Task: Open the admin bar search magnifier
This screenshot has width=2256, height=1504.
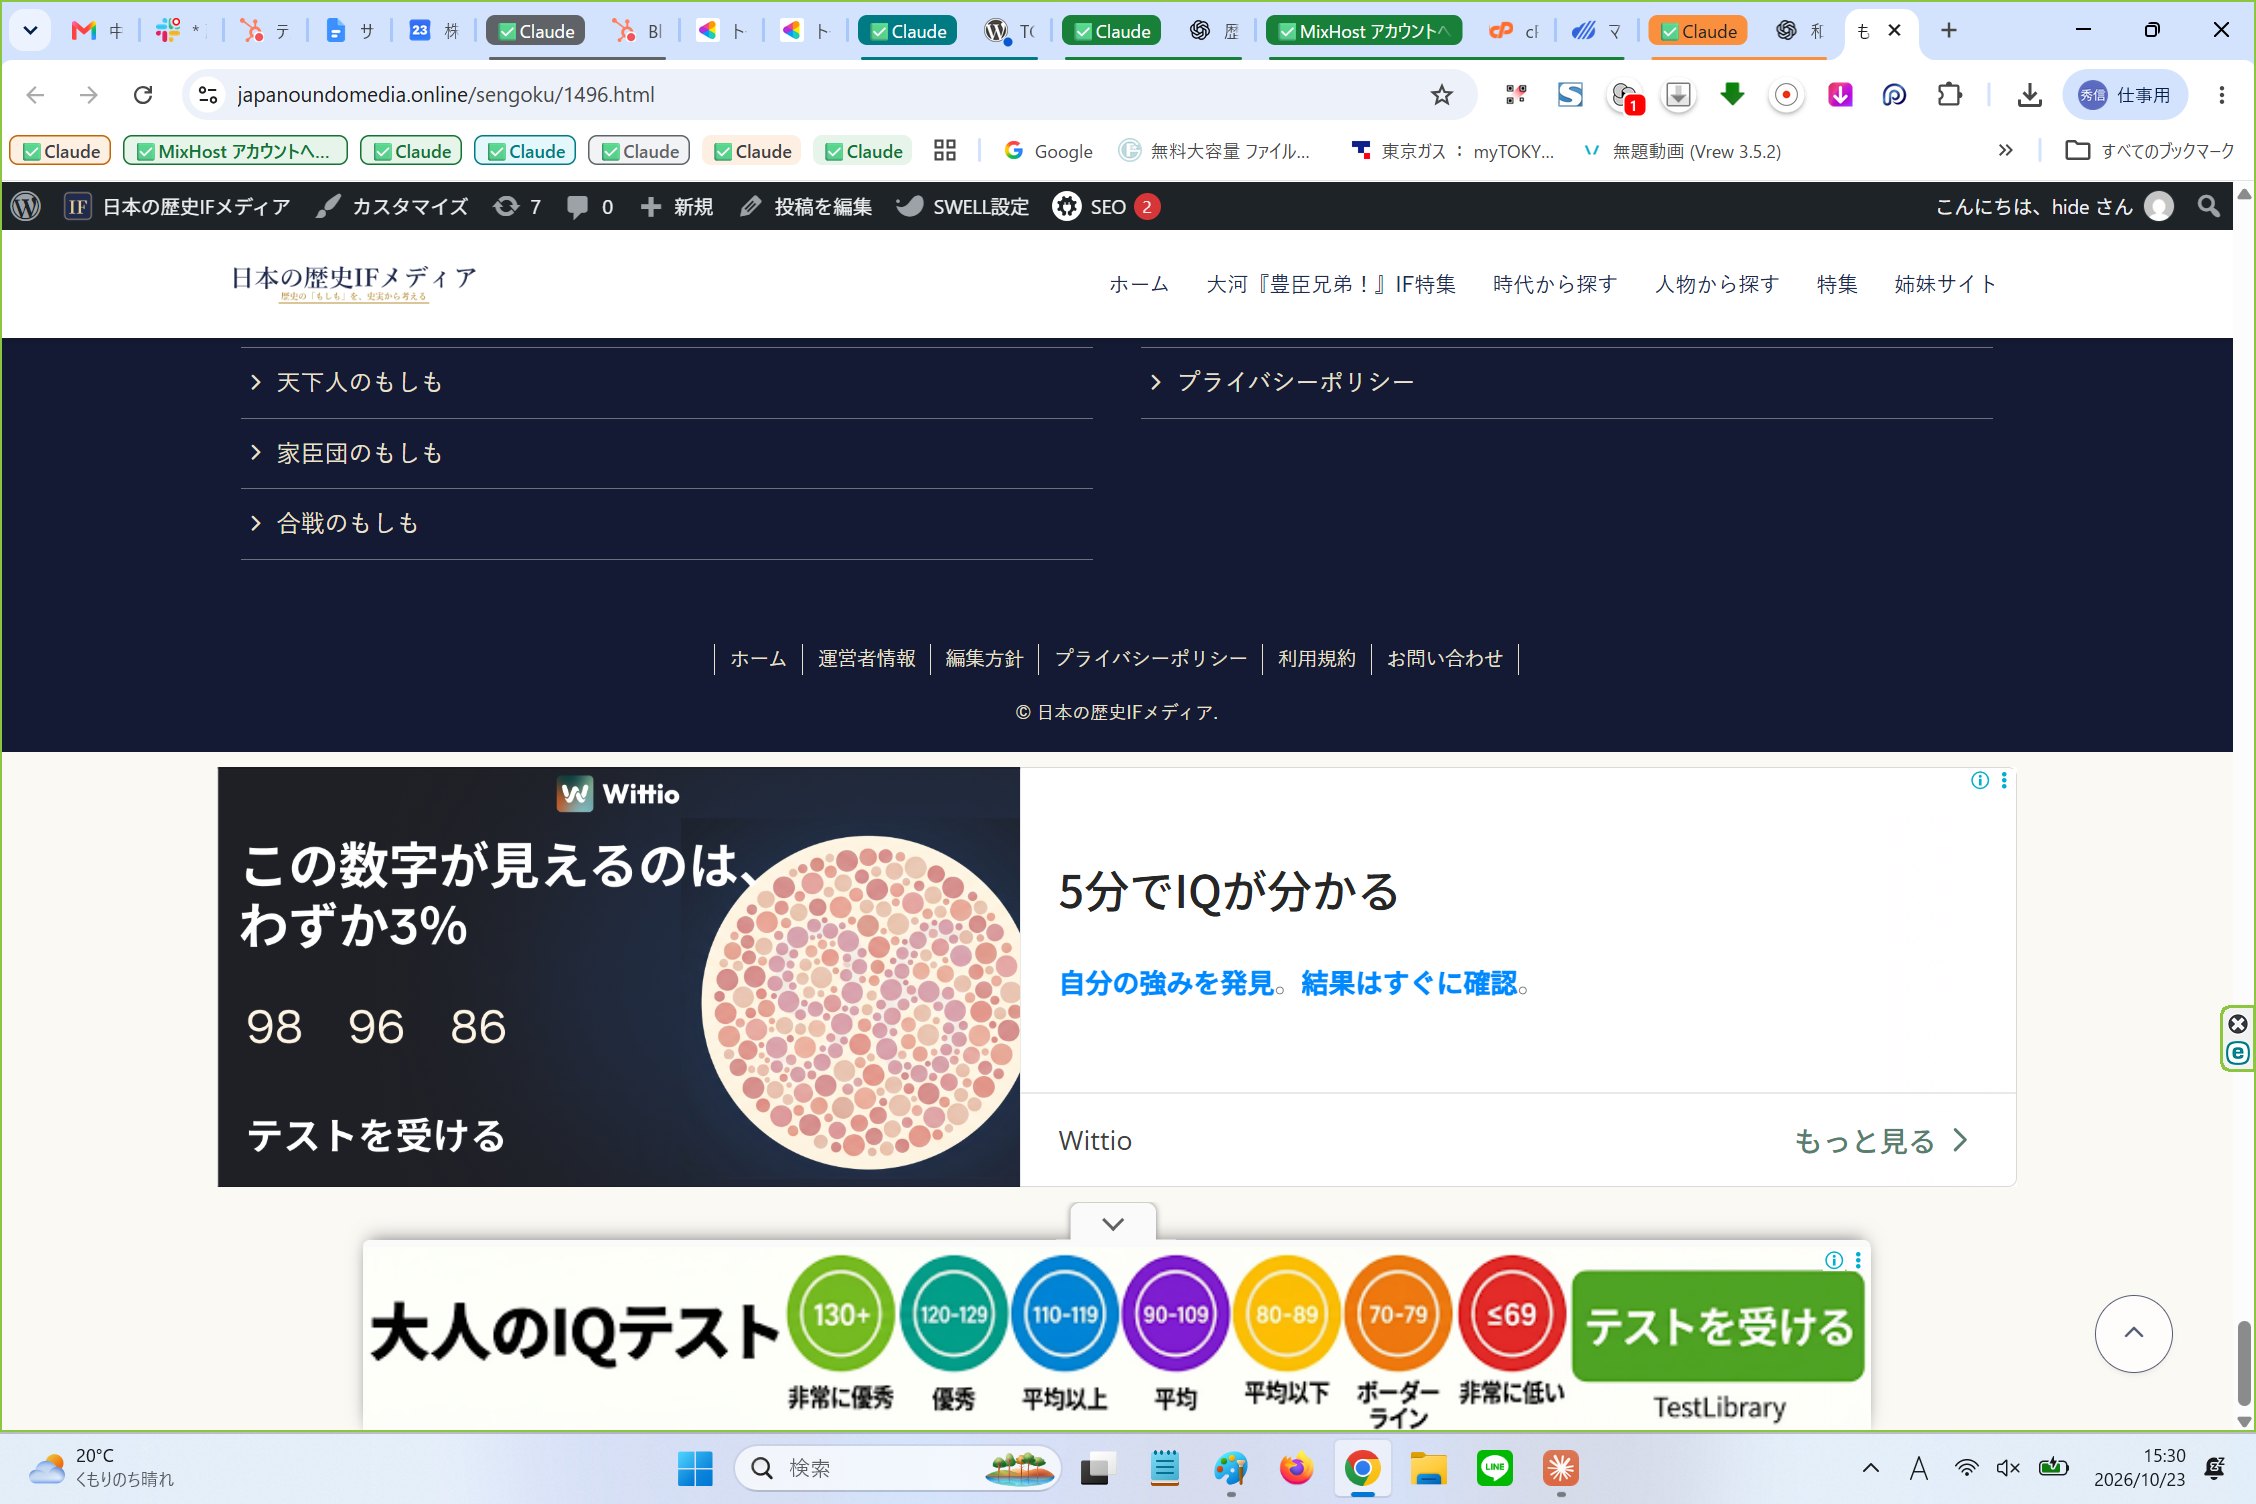Action: [x=2209, y=207]
